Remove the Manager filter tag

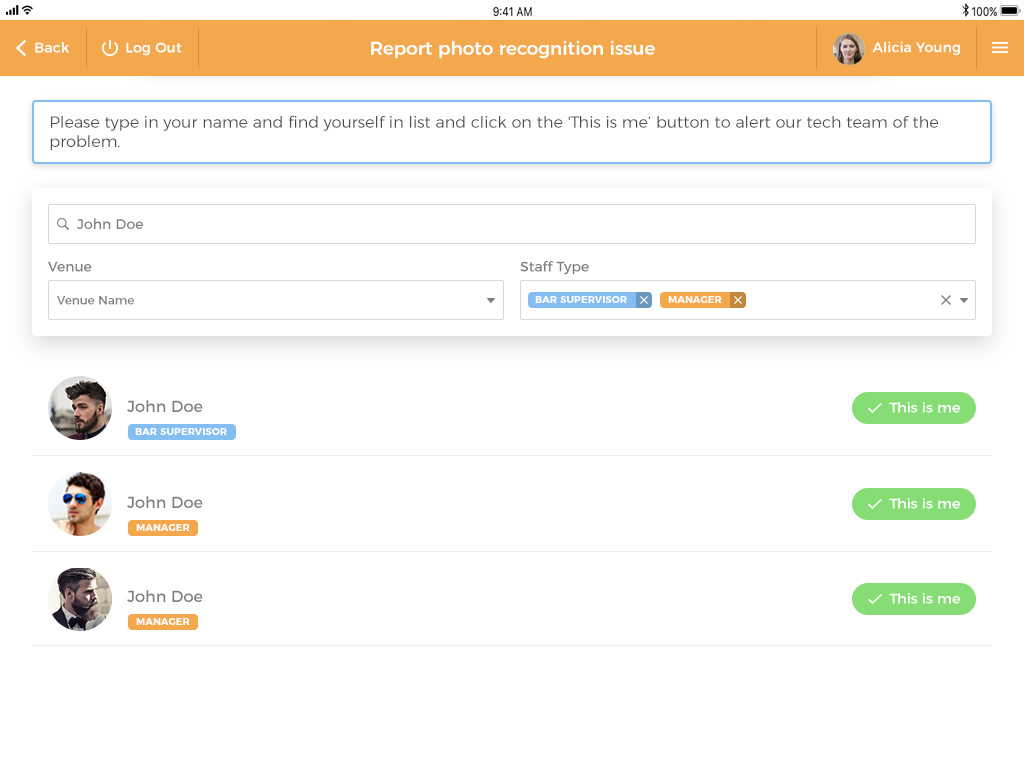pos(738,300)
